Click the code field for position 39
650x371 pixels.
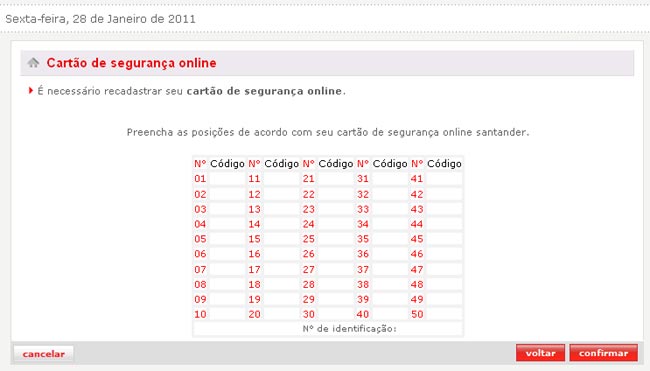tap(390, 299)
